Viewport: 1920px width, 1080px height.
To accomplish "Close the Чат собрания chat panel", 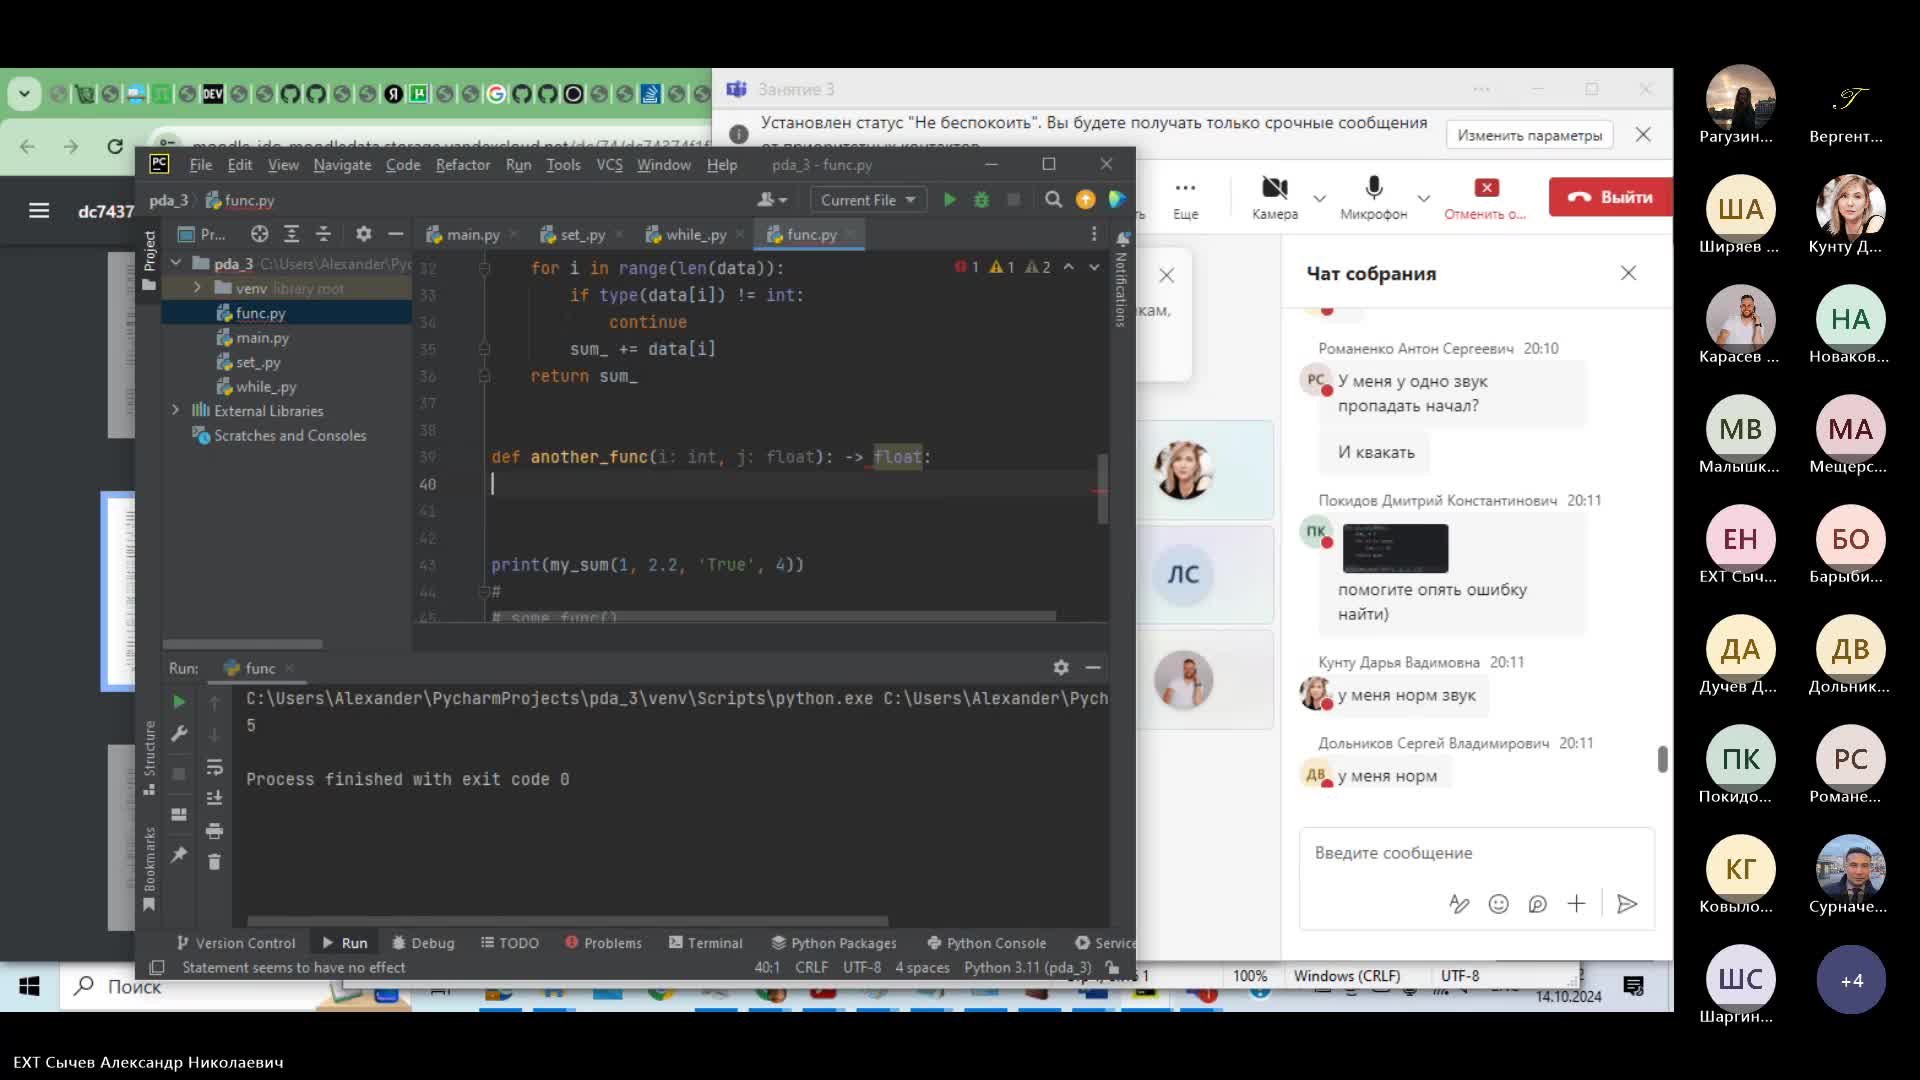I will [x=1628, y=273].
